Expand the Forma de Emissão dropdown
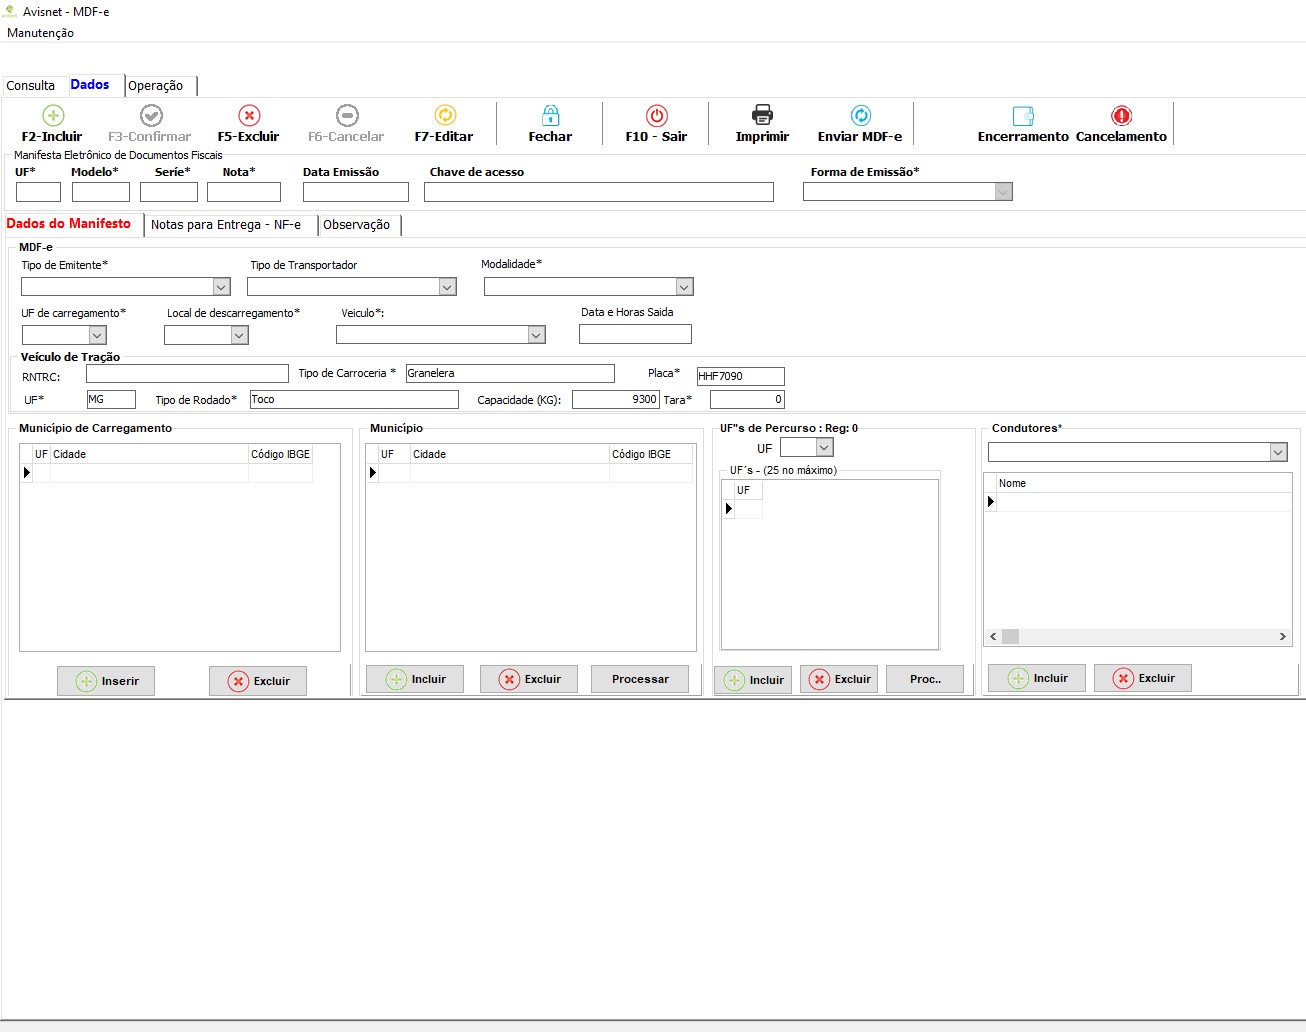 [x=1003, y=192]
